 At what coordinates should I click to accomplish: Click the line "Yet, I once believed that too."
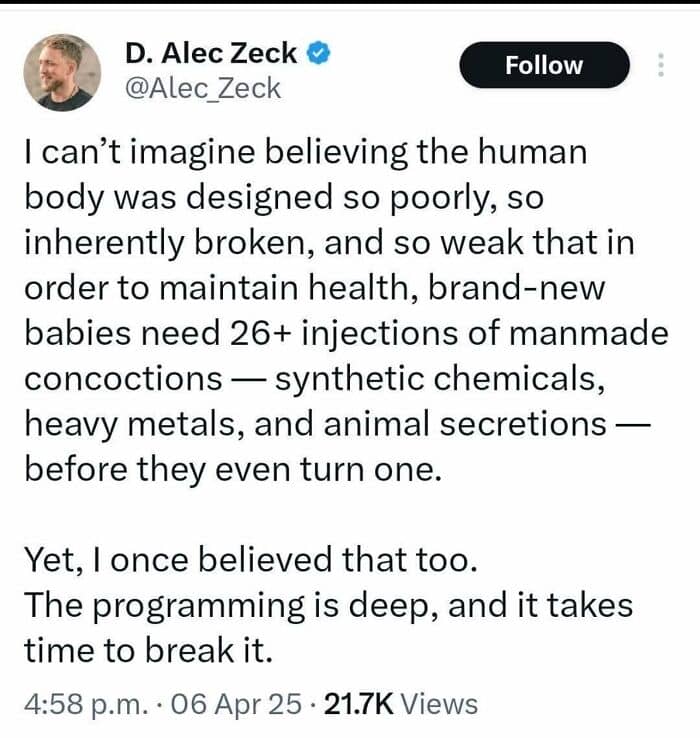pyautogui.click(x=251, y=560)
